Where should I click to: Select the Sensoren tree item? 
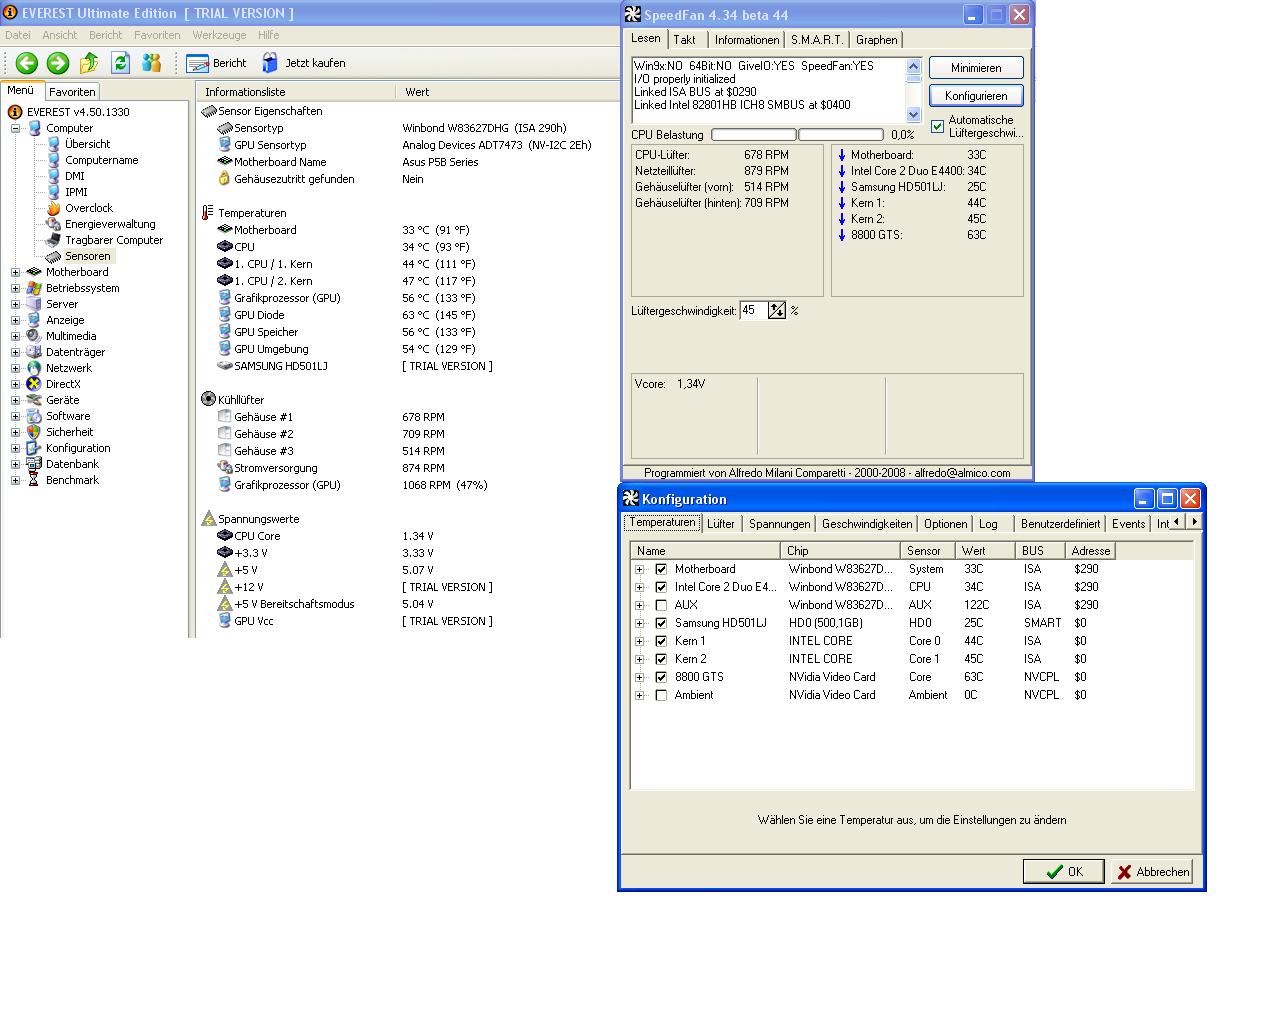point(88,256)
